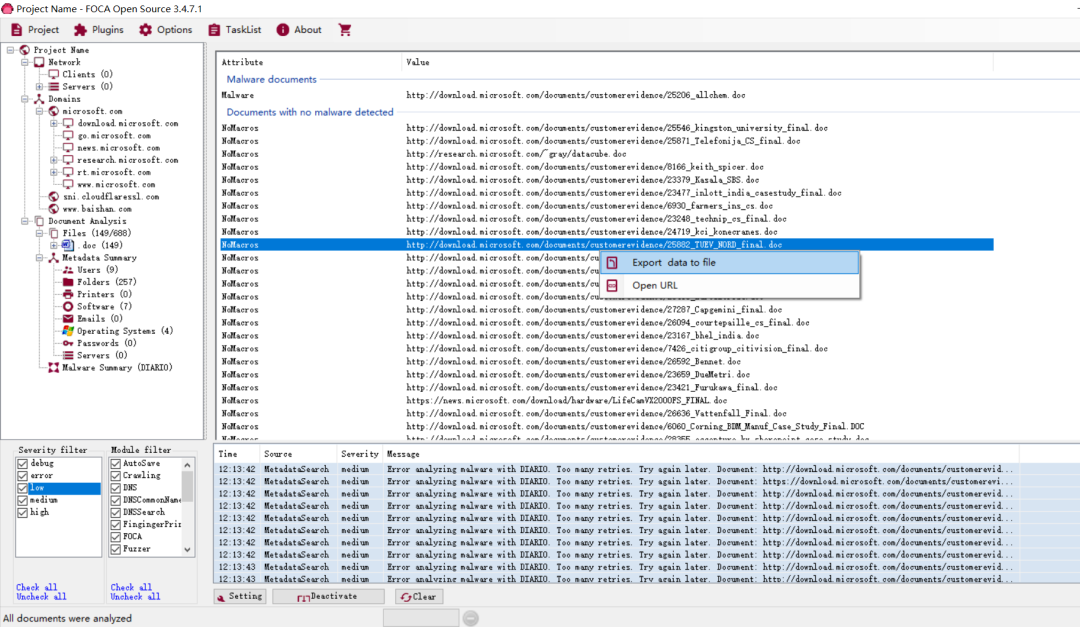
Task: Click the .doc (149) Word file icon
Action: [x=68, y=245]
